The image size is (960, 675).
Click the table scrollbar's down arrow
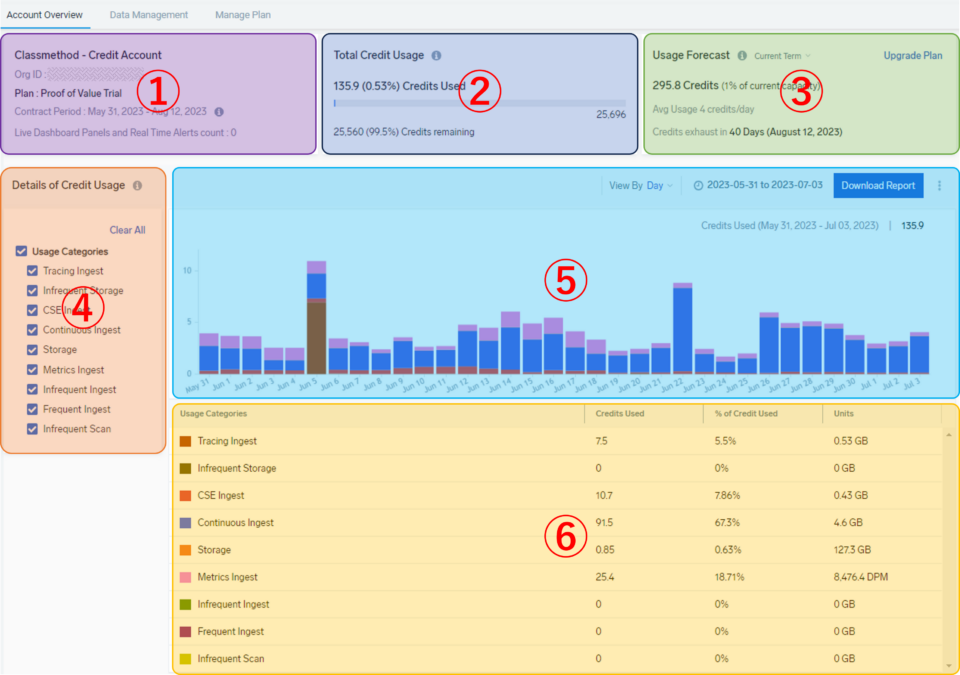(948, 664)
